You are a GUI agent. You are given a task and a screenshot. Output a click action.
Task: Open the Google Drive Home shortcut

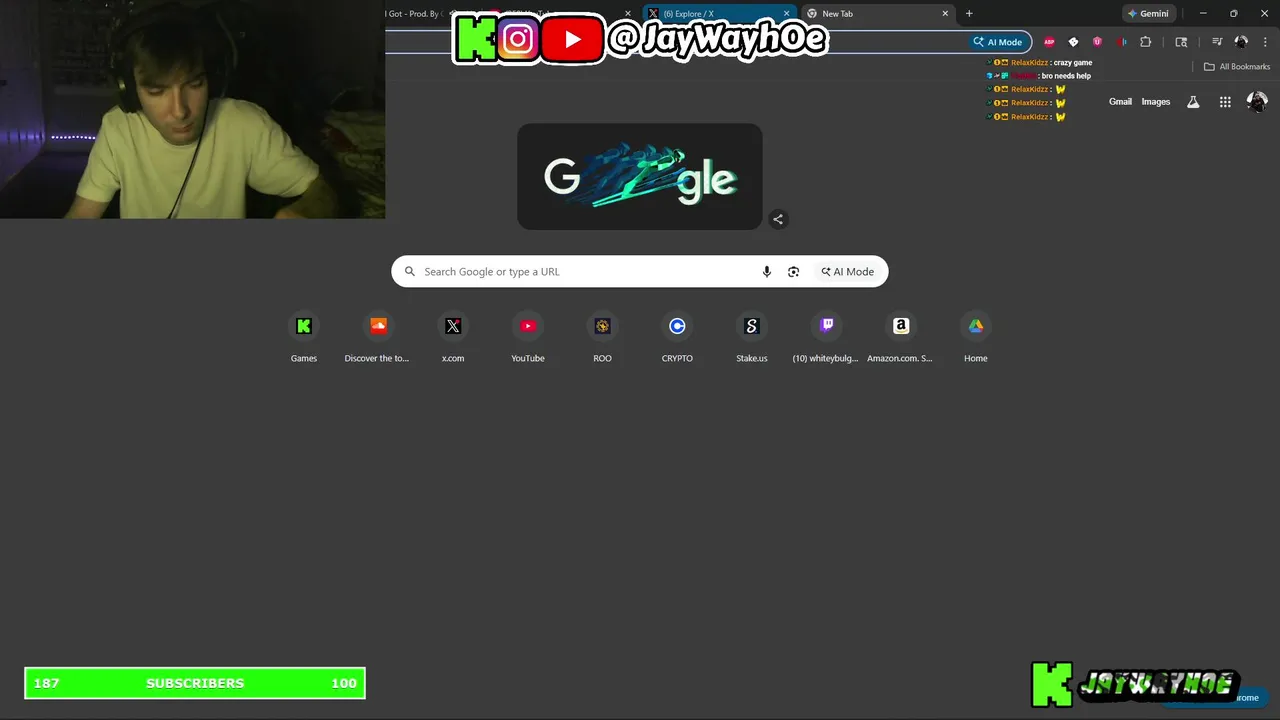(976, 337)
